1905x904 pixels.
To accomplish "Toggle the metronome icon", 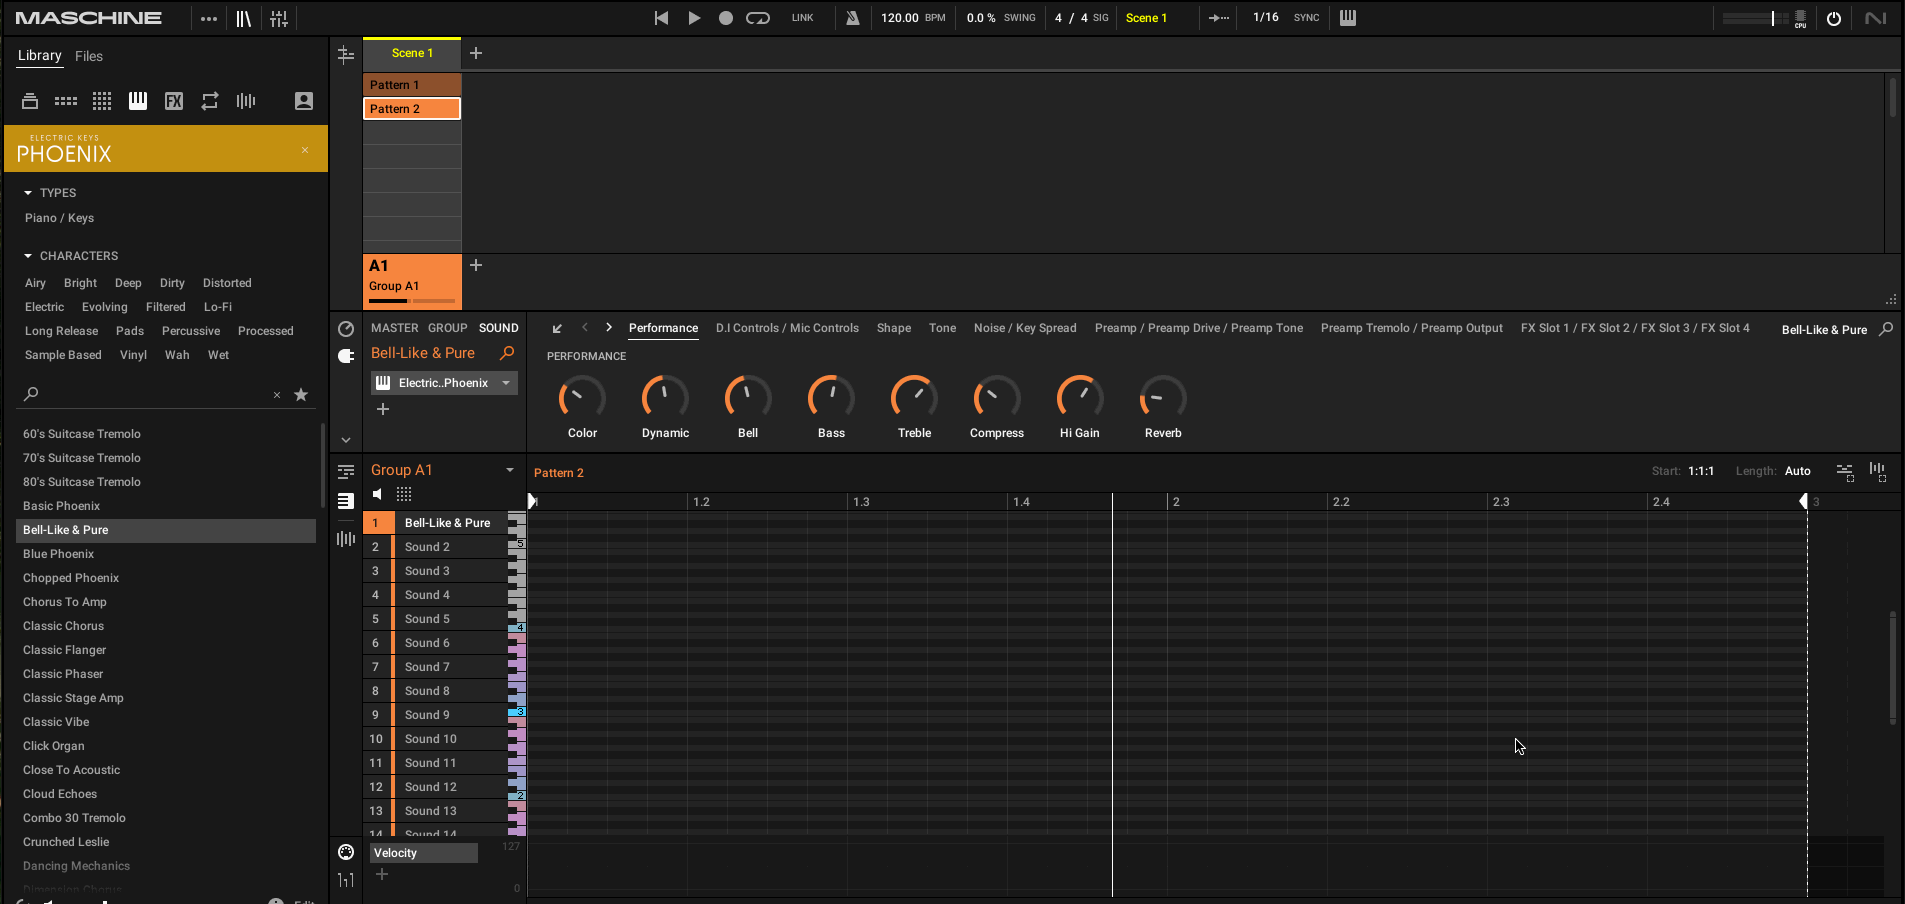I will click(x=852, y=18).
